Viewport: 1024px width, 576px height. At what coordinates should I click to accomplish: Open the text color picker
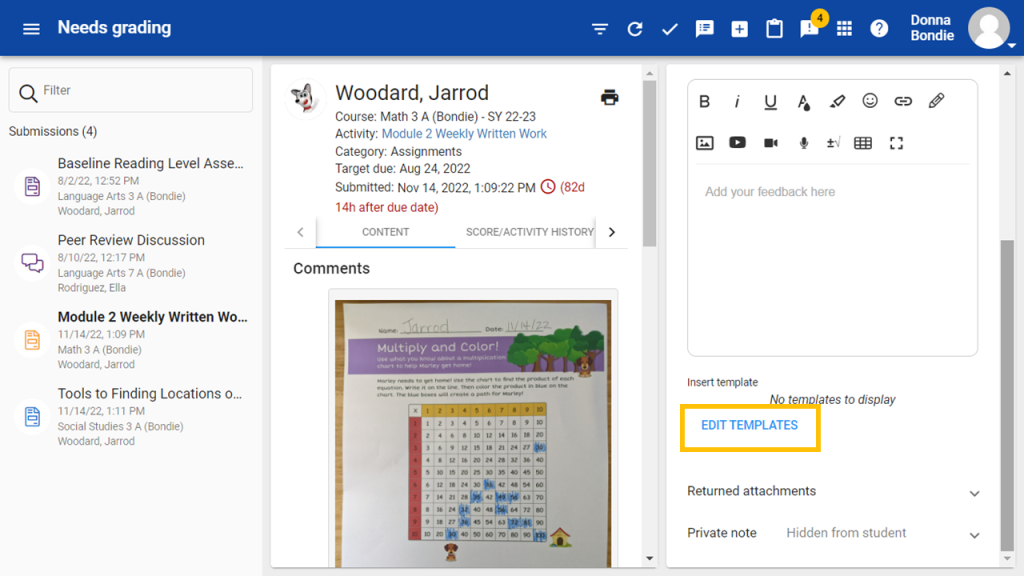pyautogui.click(x=803, y=101)
